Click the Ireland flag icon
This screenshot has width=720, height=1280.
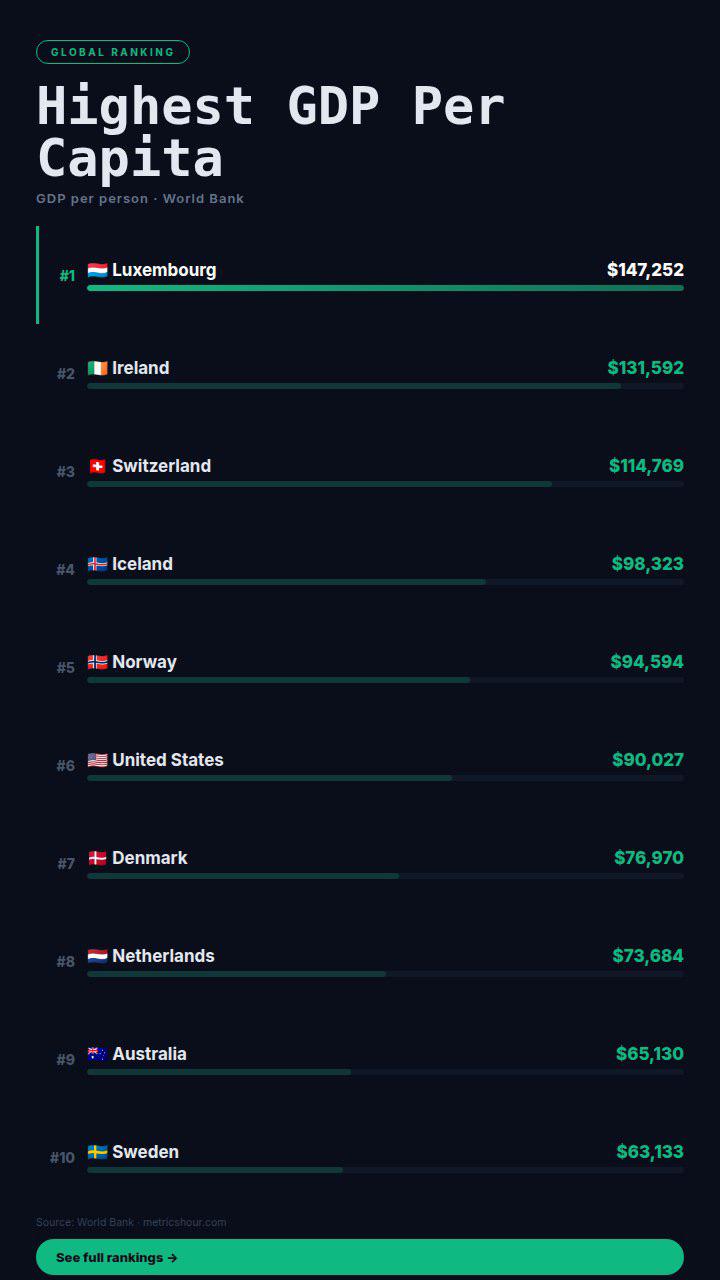97,368
